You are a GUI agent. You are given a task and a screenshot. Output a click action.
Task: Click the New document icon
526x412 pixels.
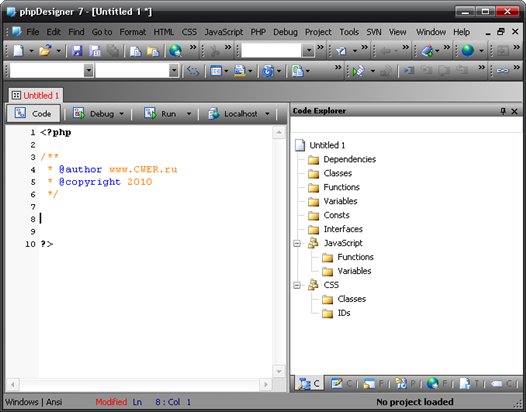coord(18,51)
